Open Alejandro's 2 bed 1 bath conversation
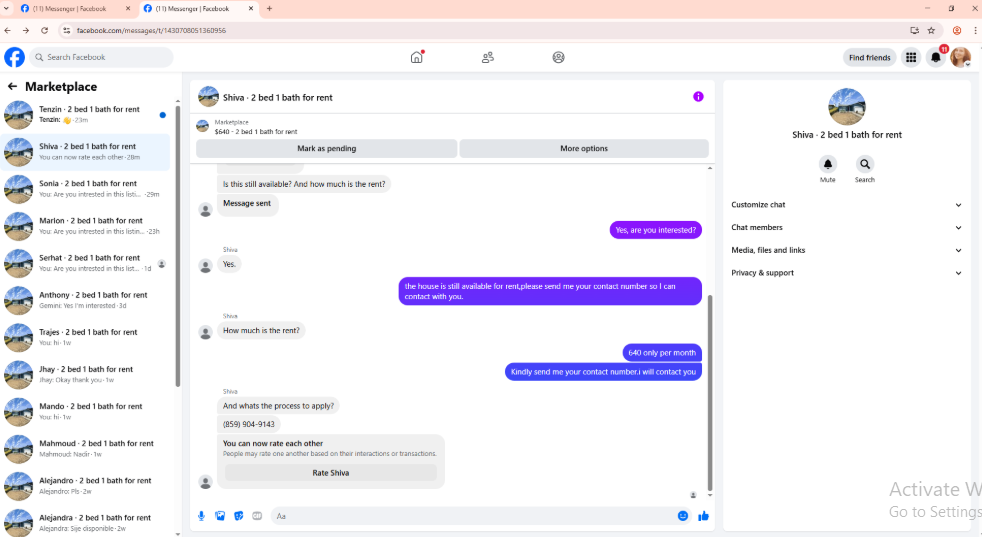The image size is (982, 537). pos(86,486)
